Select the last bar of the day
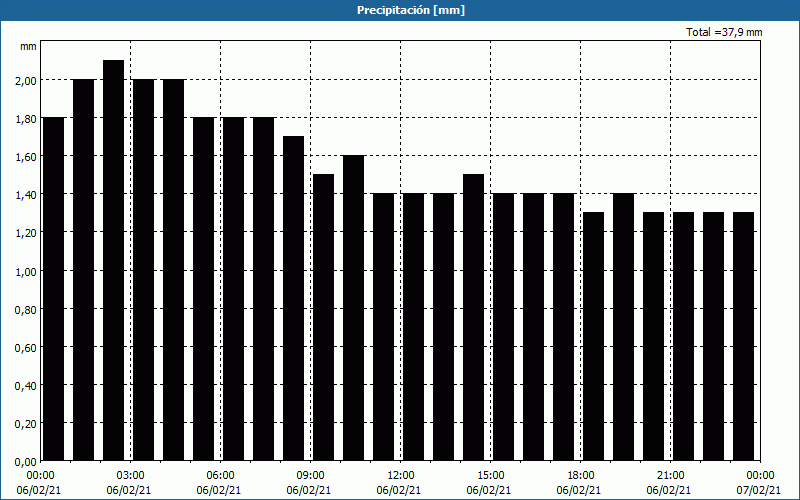This screenshot has height=500, width=800. (743, 337)
